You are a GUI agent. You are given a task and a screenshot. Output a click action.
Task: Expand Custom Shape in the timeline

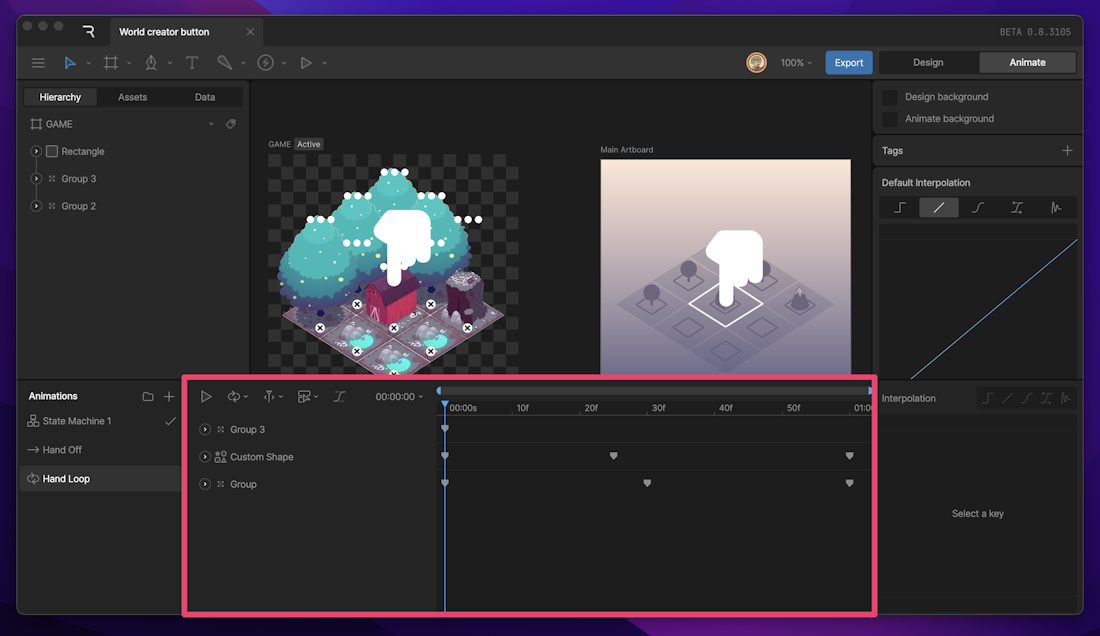[204, 457]
